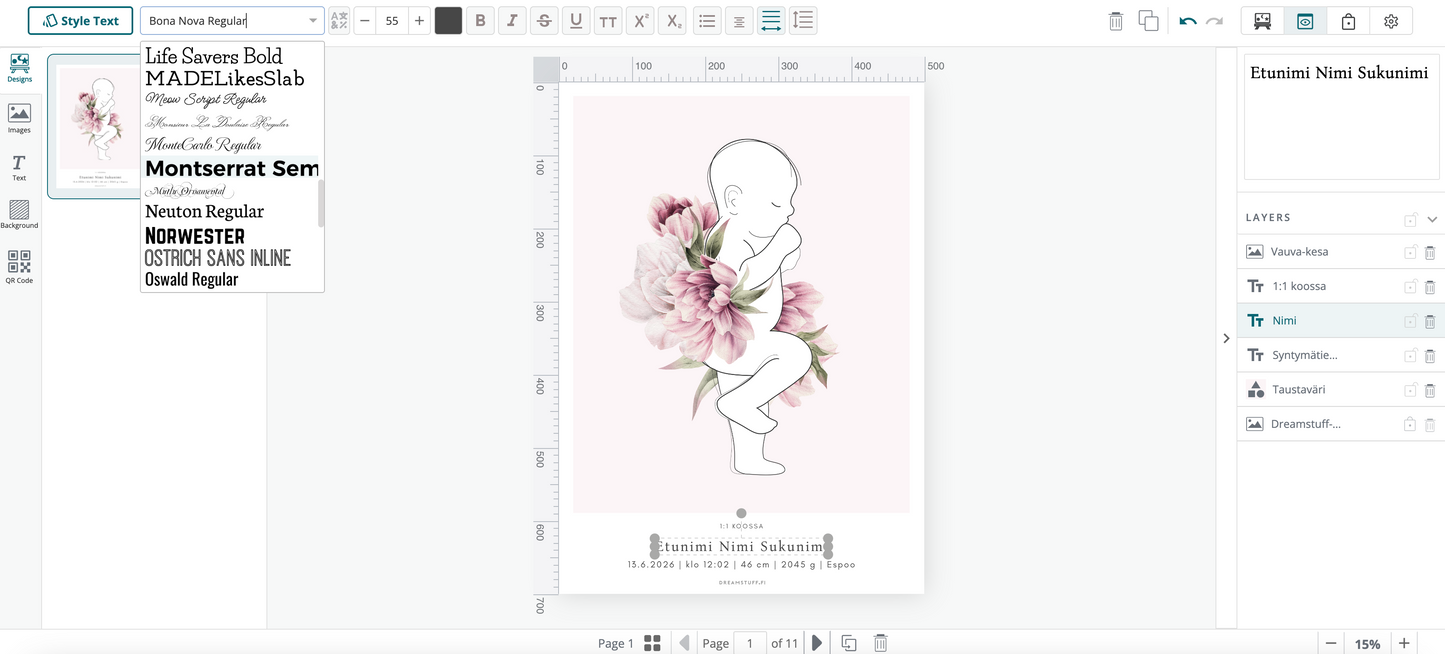
Task: Select the Nimi layer
Action: (1340, 321)
